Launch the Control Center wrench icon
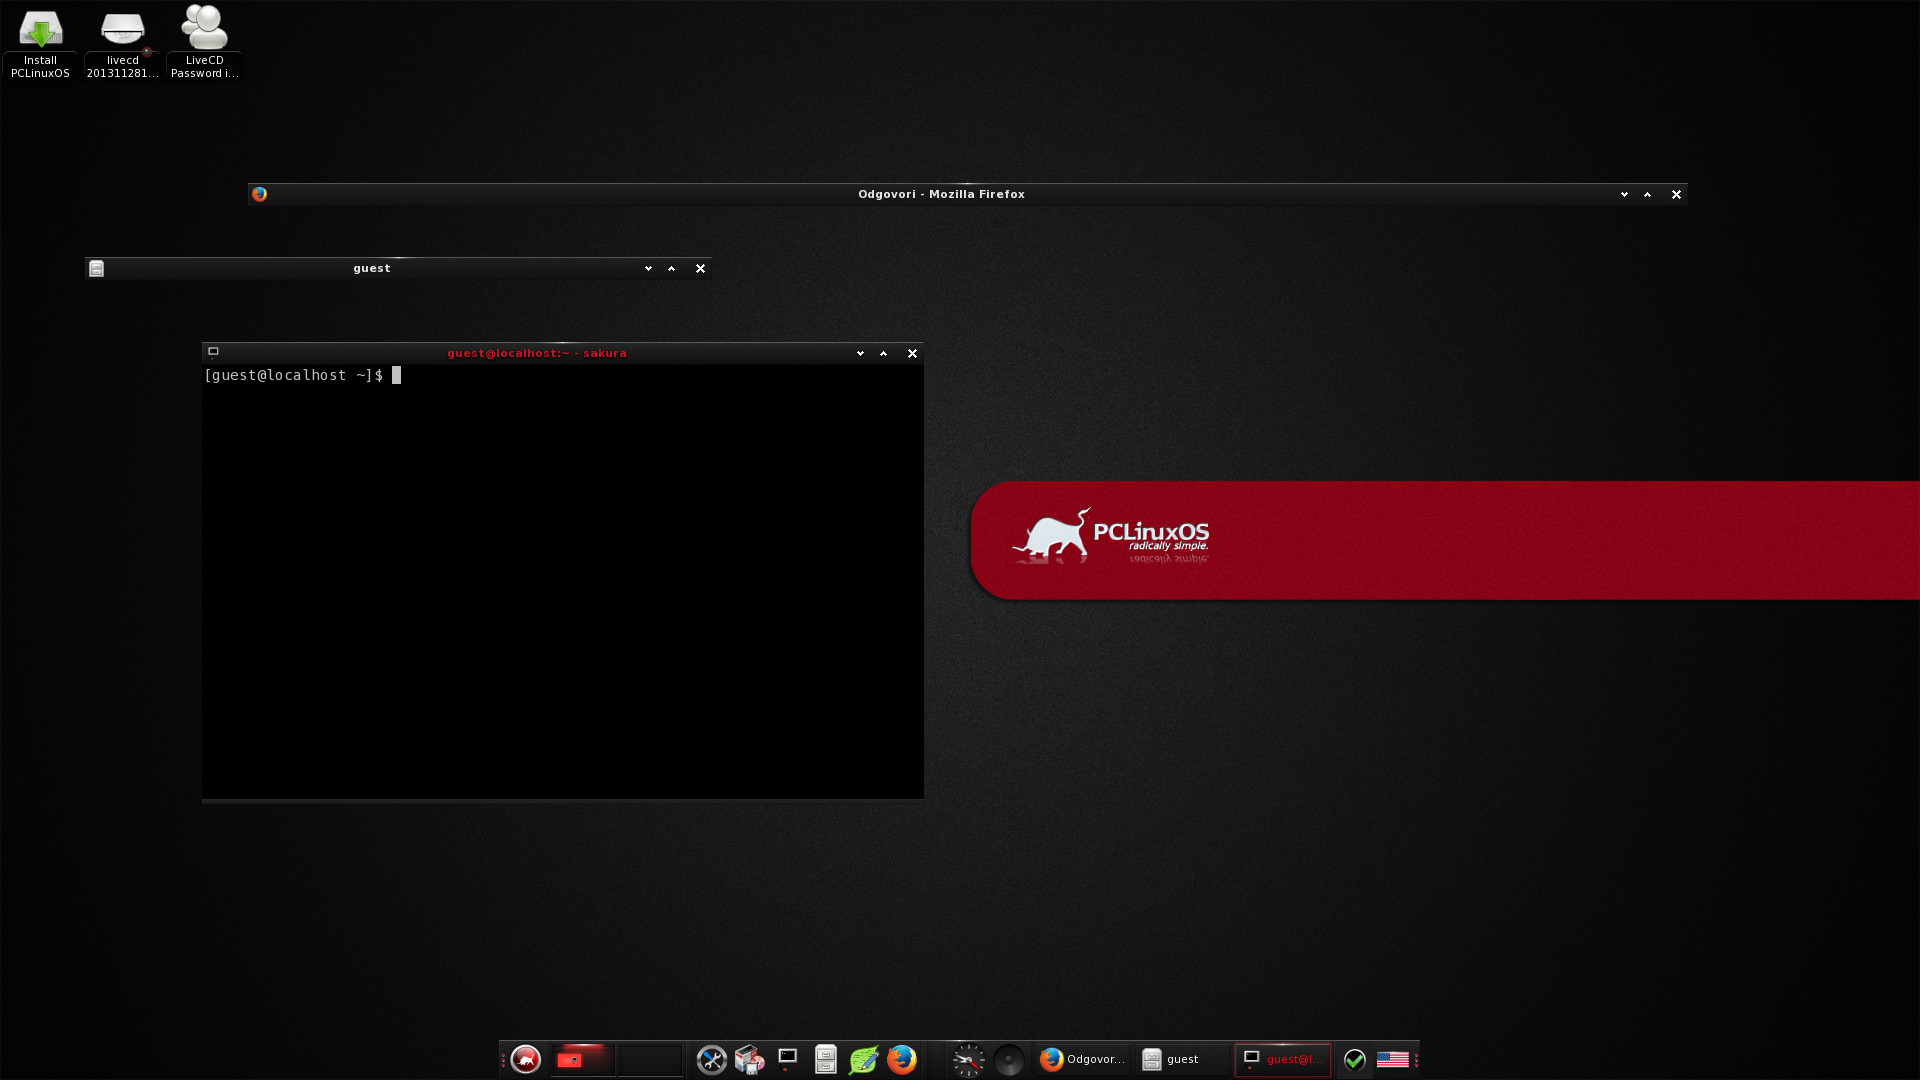Image resolution: width=1920 pixels, height=1080 pixels. point(711,1059)
